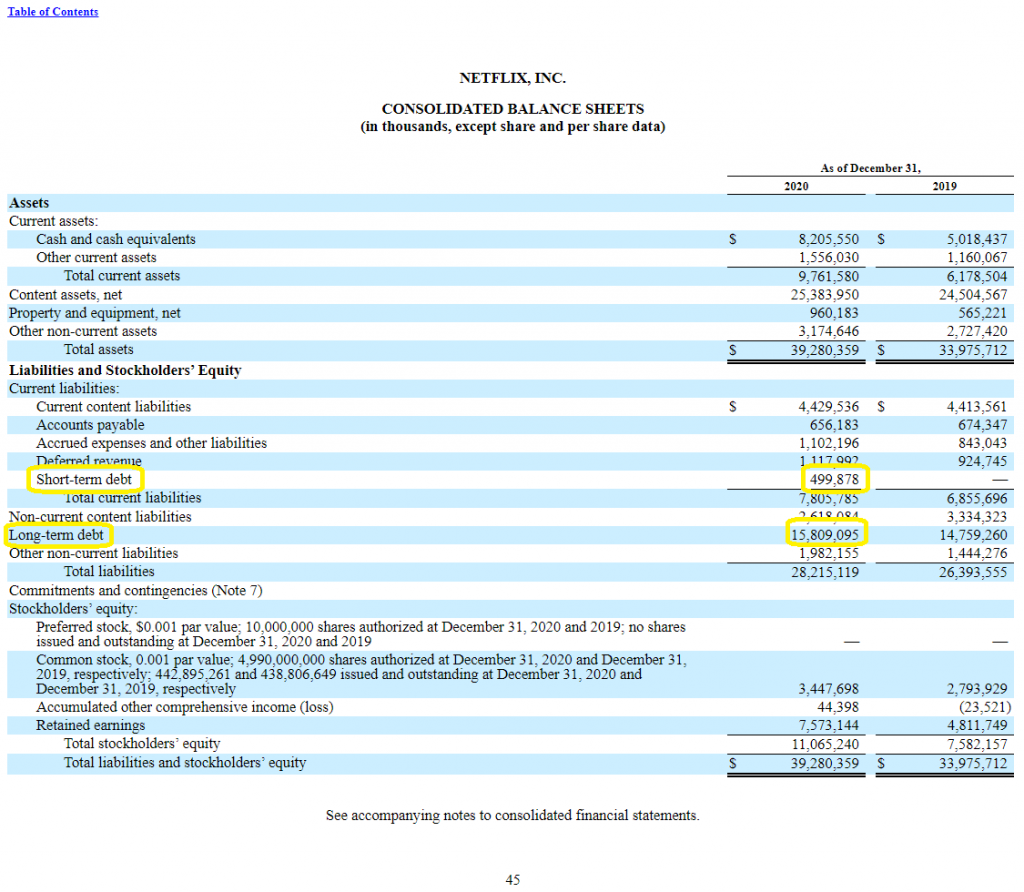The height and width of the screenshot is (892, 1024).
Task: Click deferred revenue 2019 value 924,745
Action: 982,462
